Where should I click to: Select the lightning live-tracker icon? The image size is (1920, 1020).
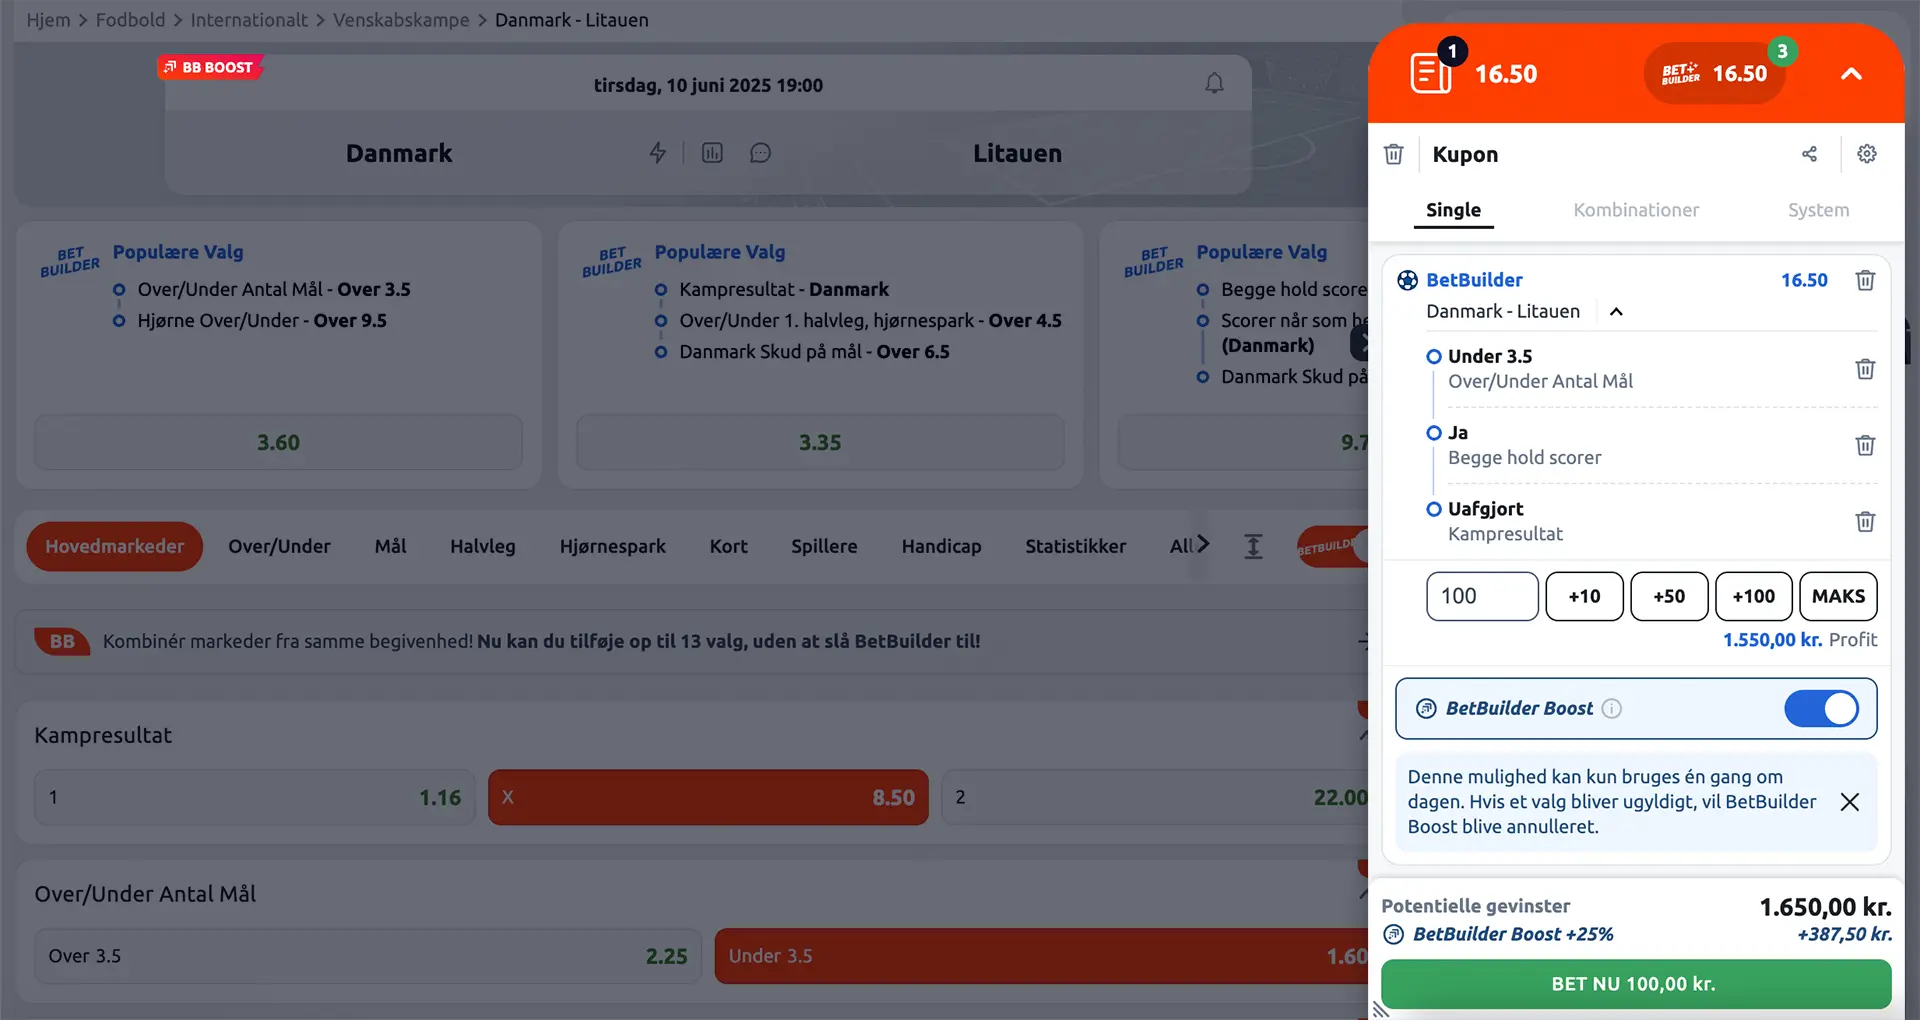tap(657, 152)
